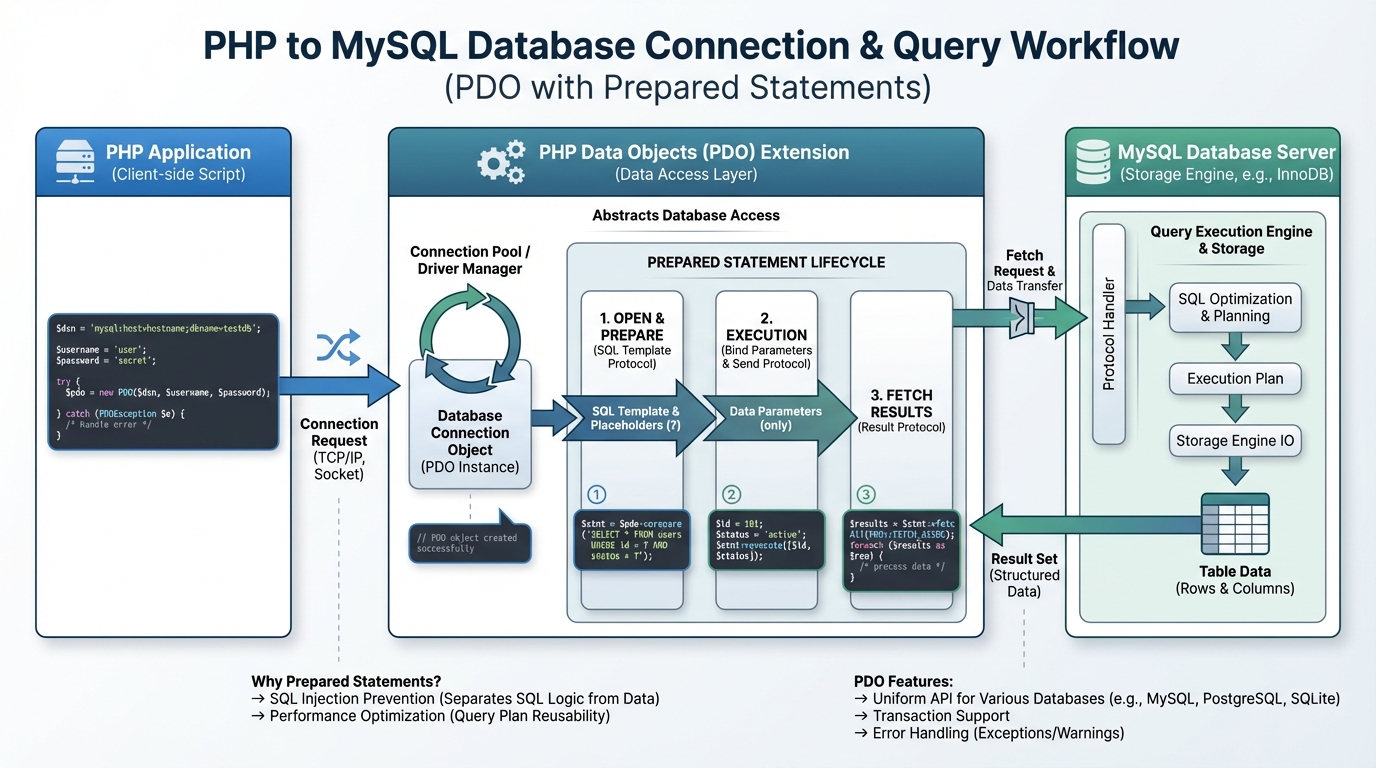Click the blue shuffle arrows icon

click(337, 347)
